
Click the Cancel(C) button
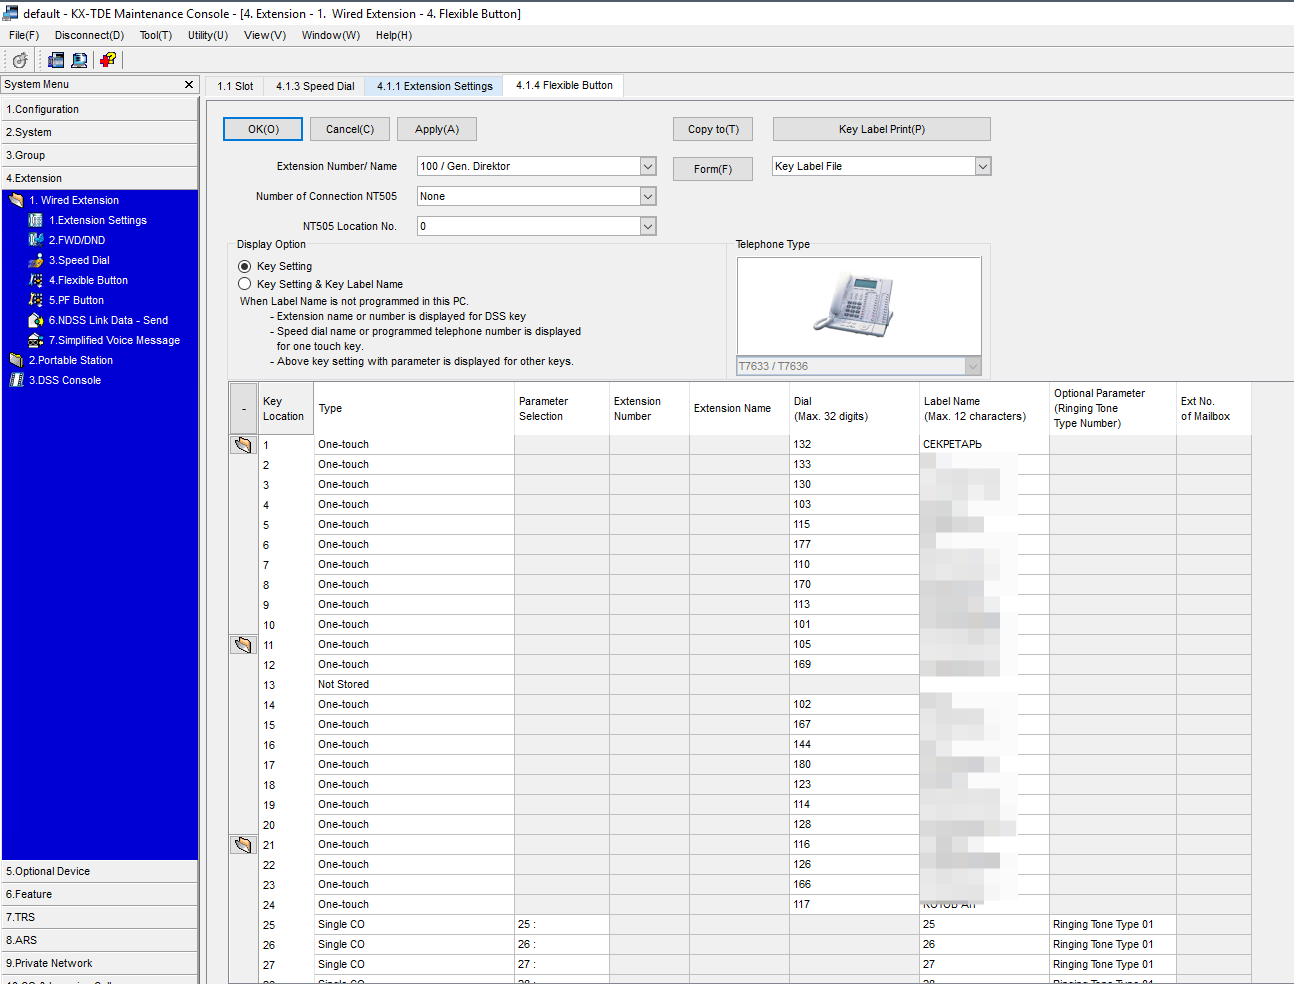350,129
